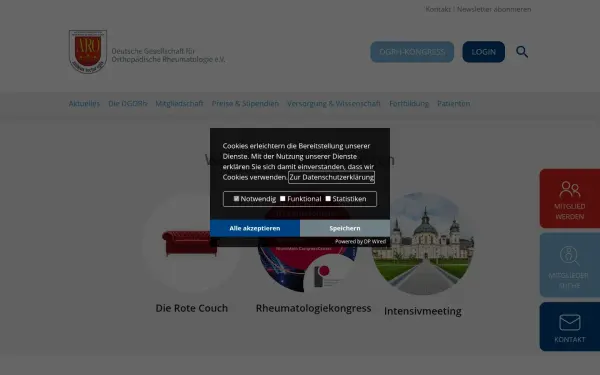Screen dimensions: 600x375
Task: Open the Patienten menu
Action: tap(453, 103)
